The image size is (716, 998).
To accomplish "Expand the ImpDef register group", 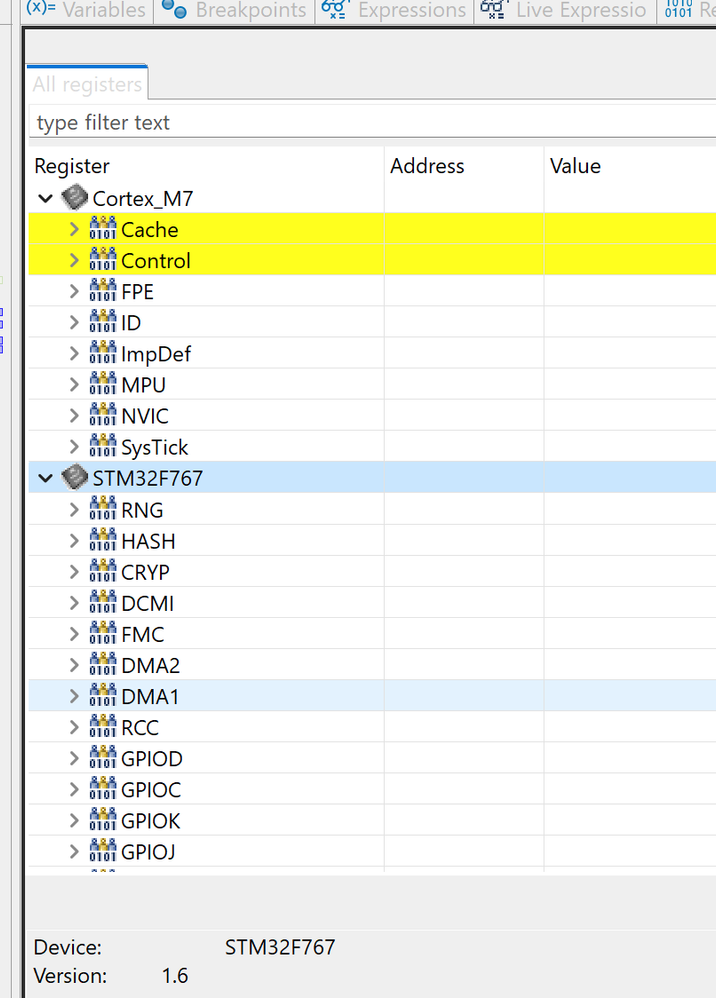I will point(74,354).
